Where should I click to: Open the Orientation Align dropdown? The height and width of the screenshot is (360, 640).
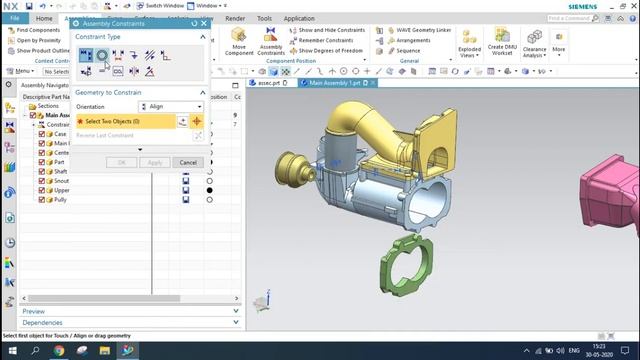click(171, 107)
